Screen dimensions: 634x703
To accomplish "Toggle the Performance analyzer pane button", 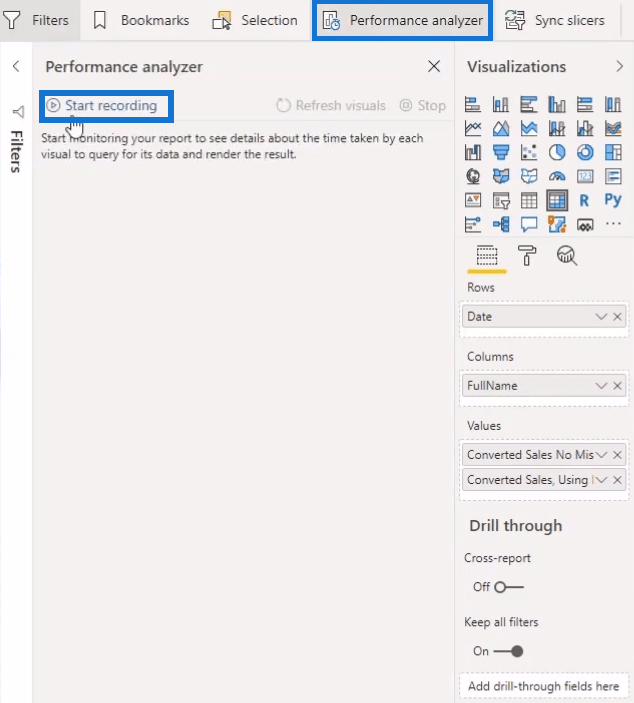I will point(403,20).
